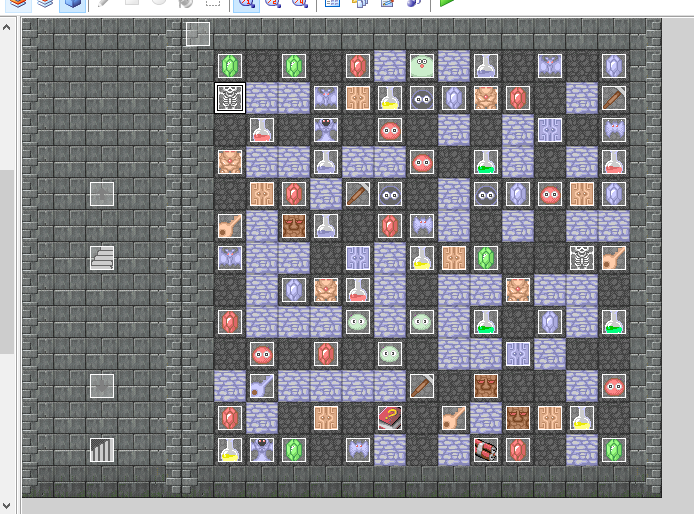Toggle the 1:1 zoom magnifier button
The width and height of the screenshot is (694, 514).
click(246, 4)
